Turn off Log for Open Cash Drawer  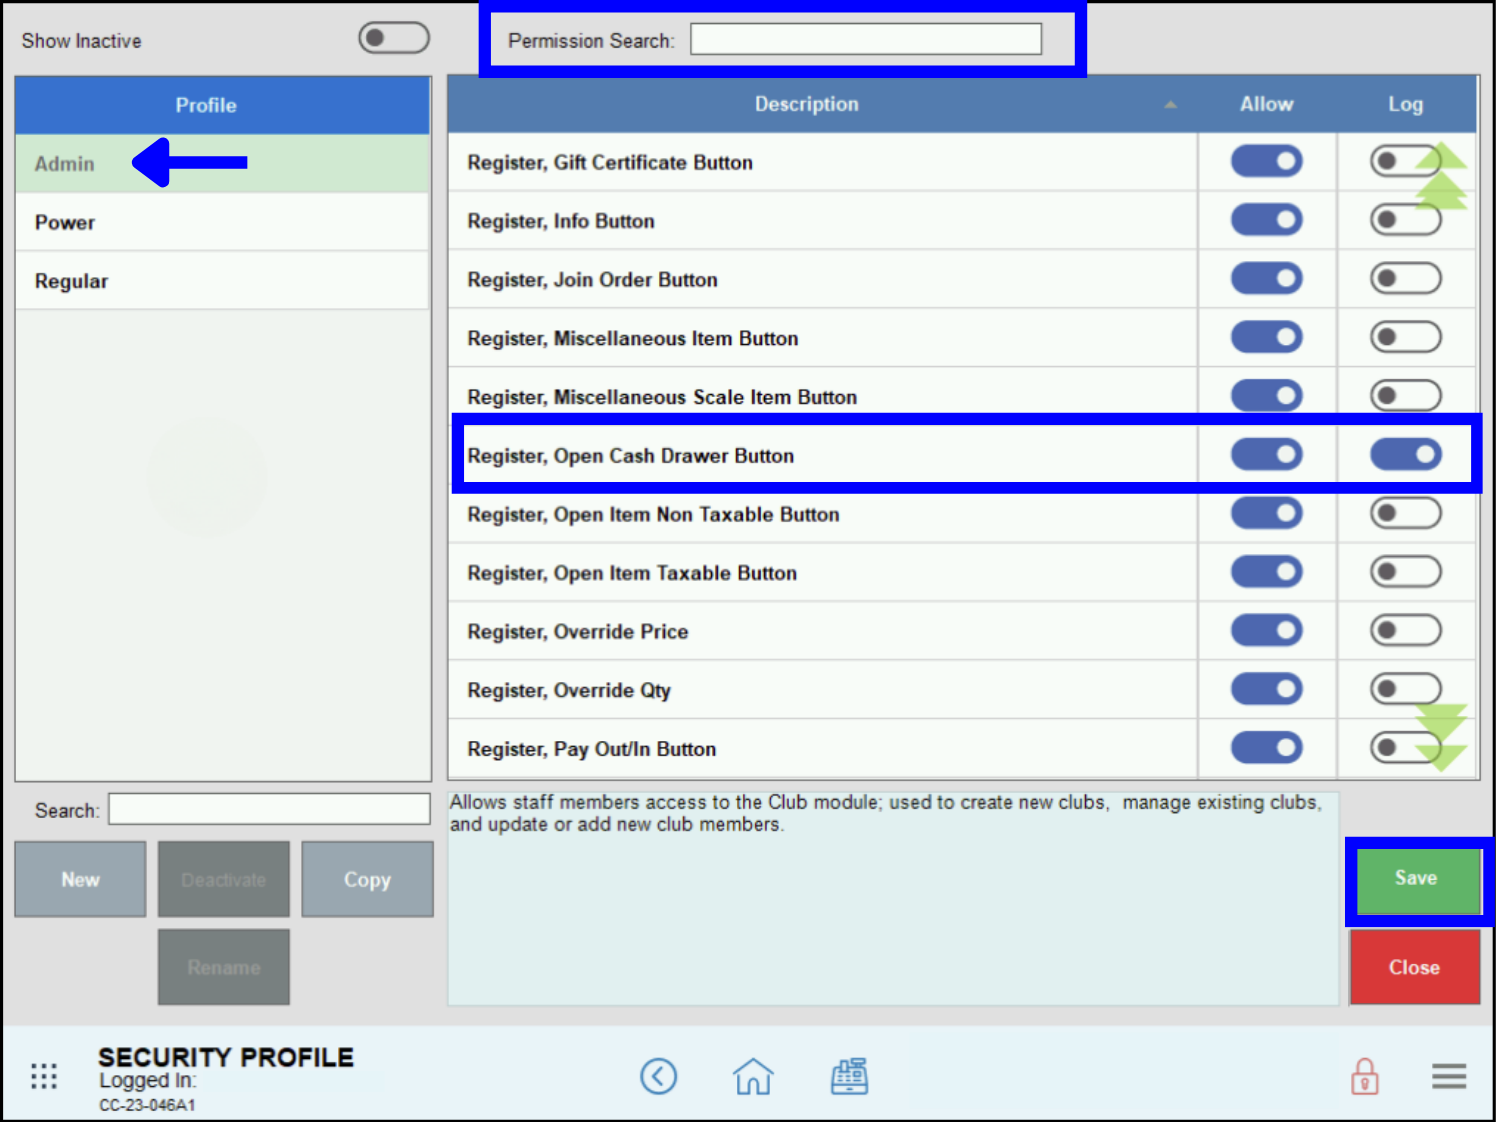click(x=1405, y=454)
